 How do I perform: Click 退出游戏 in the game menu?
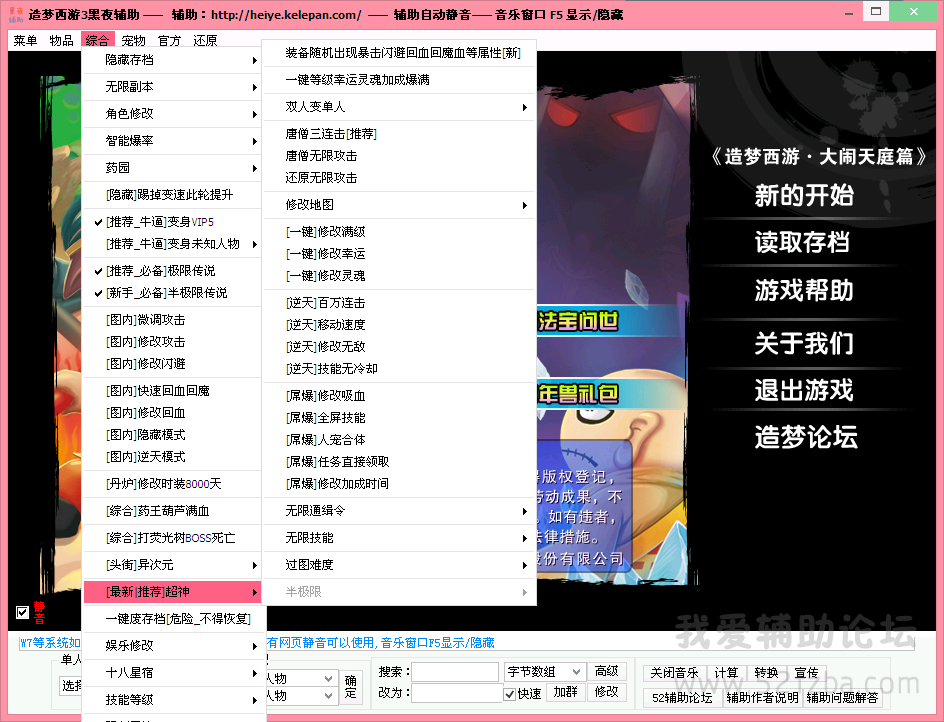point(804,390)
